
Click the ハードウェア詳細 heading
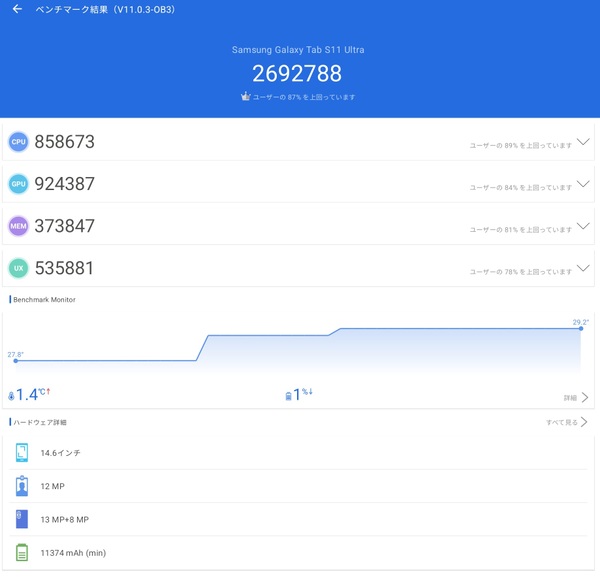coord(40,422)
